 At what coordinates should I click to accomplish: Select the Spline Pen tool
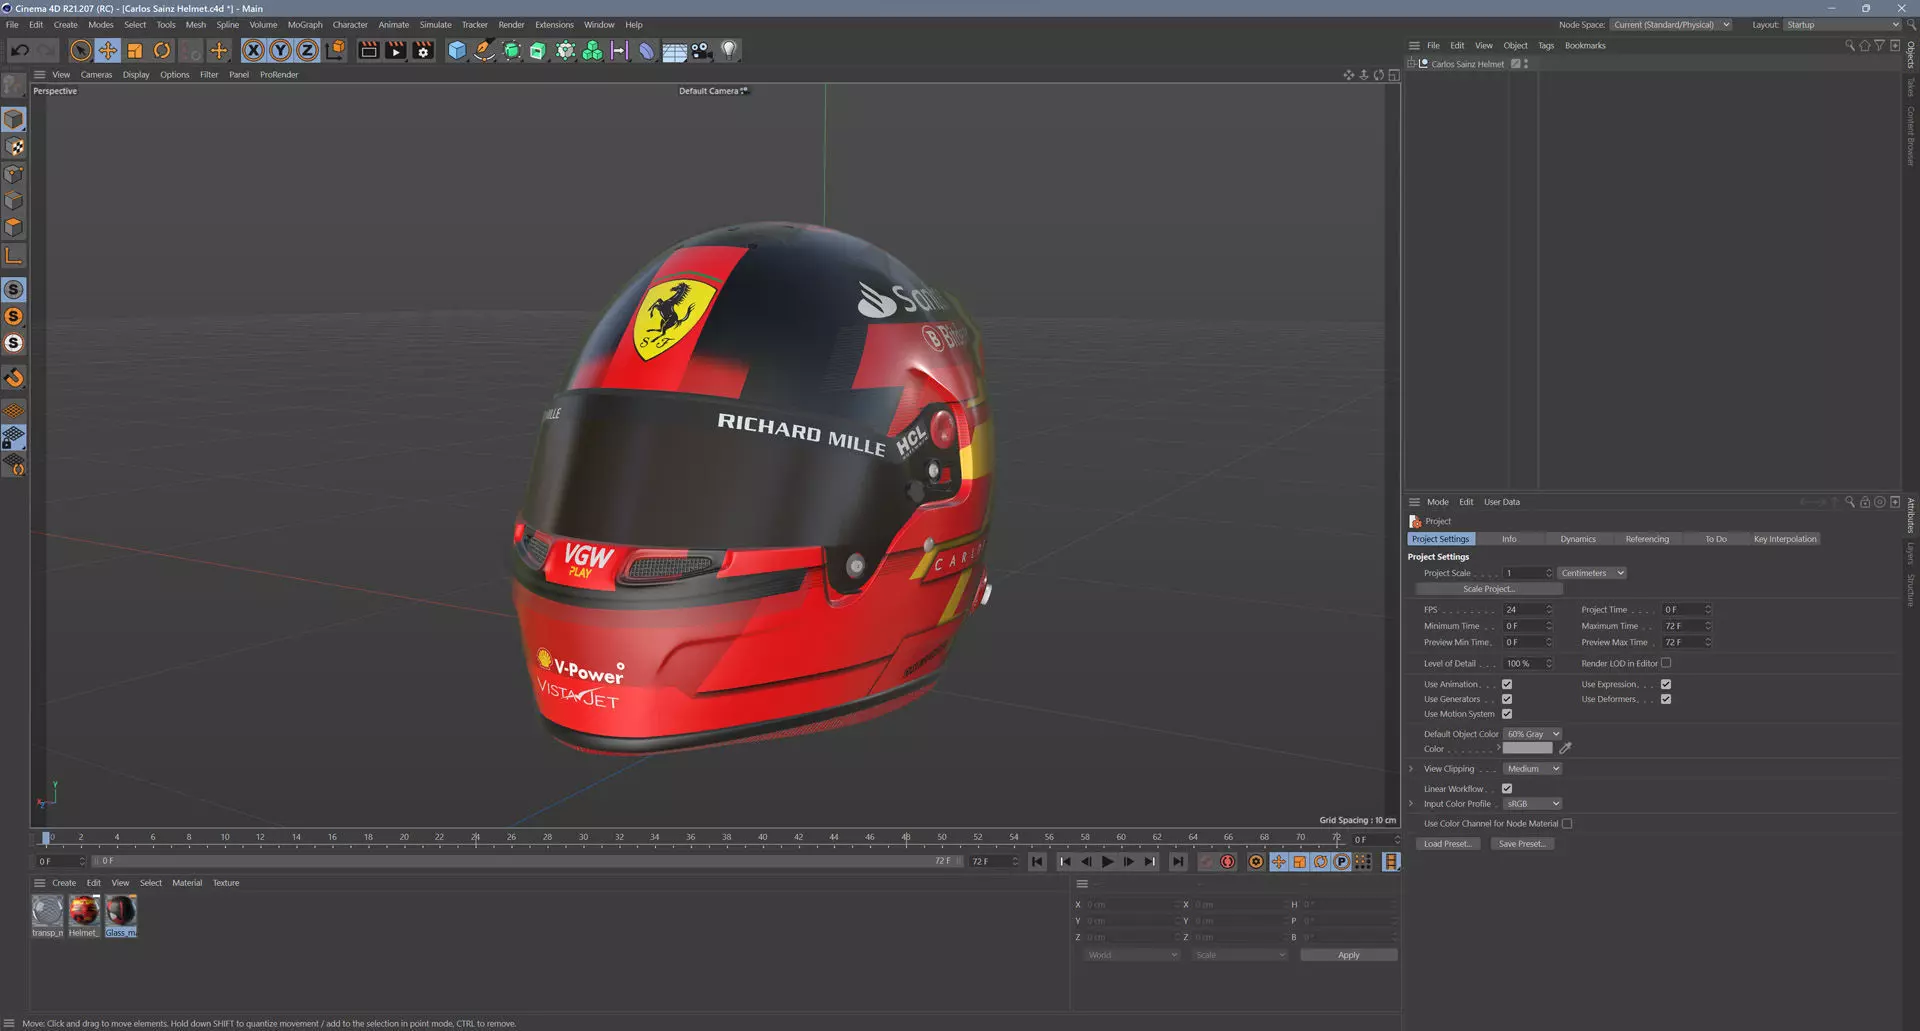[484, 50]
